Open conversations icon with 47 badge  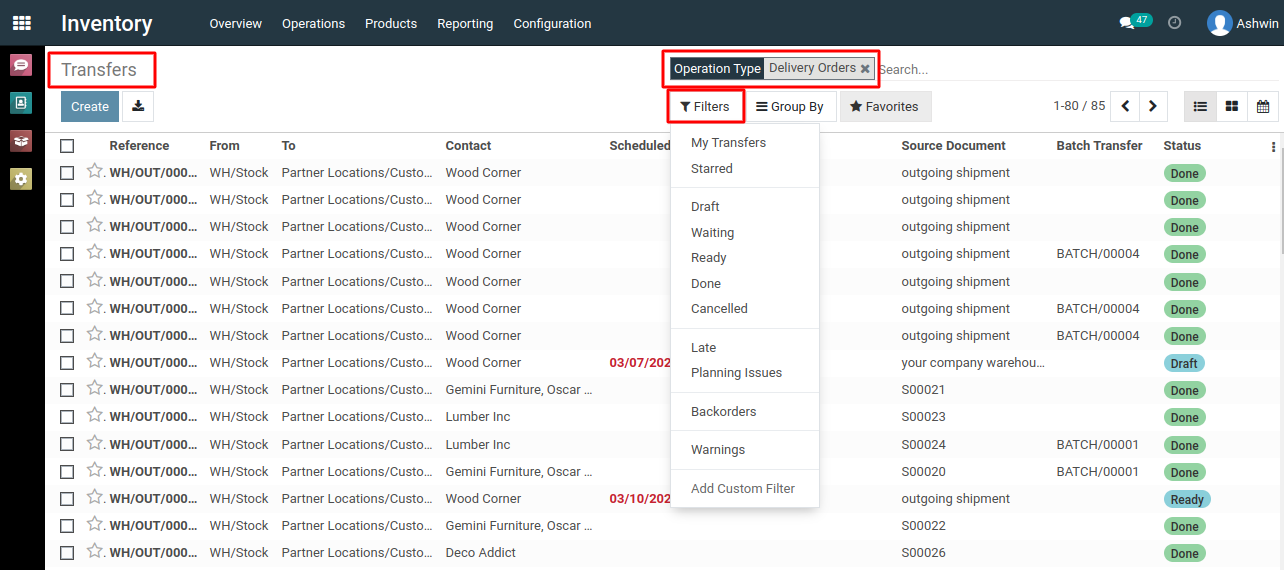(x=1135, y=22)
